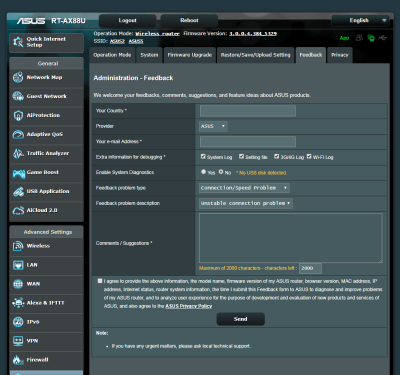Click the Firewall flame icon
This screenshot has width=400, height=375.
click(17, 360)
